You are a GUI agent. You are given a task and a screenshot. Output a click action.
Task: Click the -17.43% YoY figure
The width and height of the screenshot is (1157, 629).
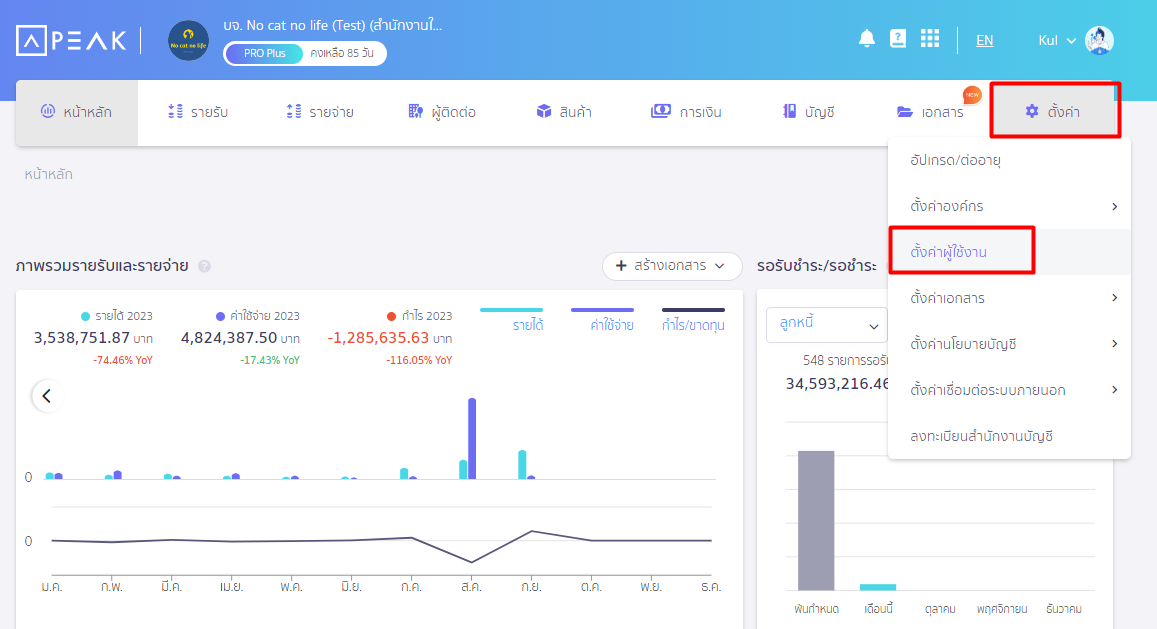[270, 360]
